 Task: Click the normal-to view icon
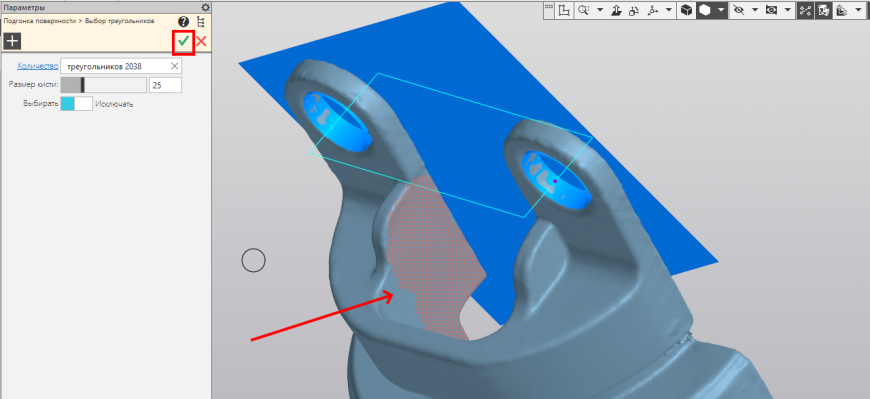(616, 10)
